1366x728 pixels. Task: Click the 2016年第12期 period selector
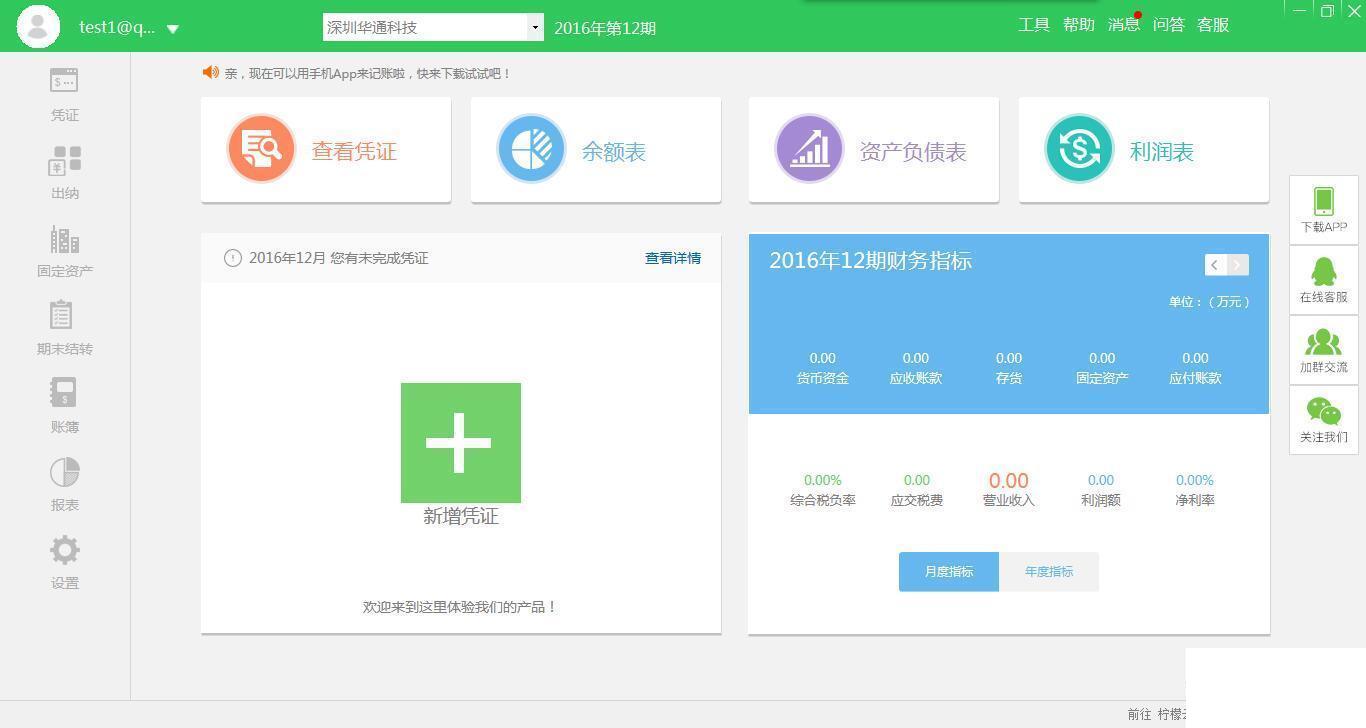(605, 28)
